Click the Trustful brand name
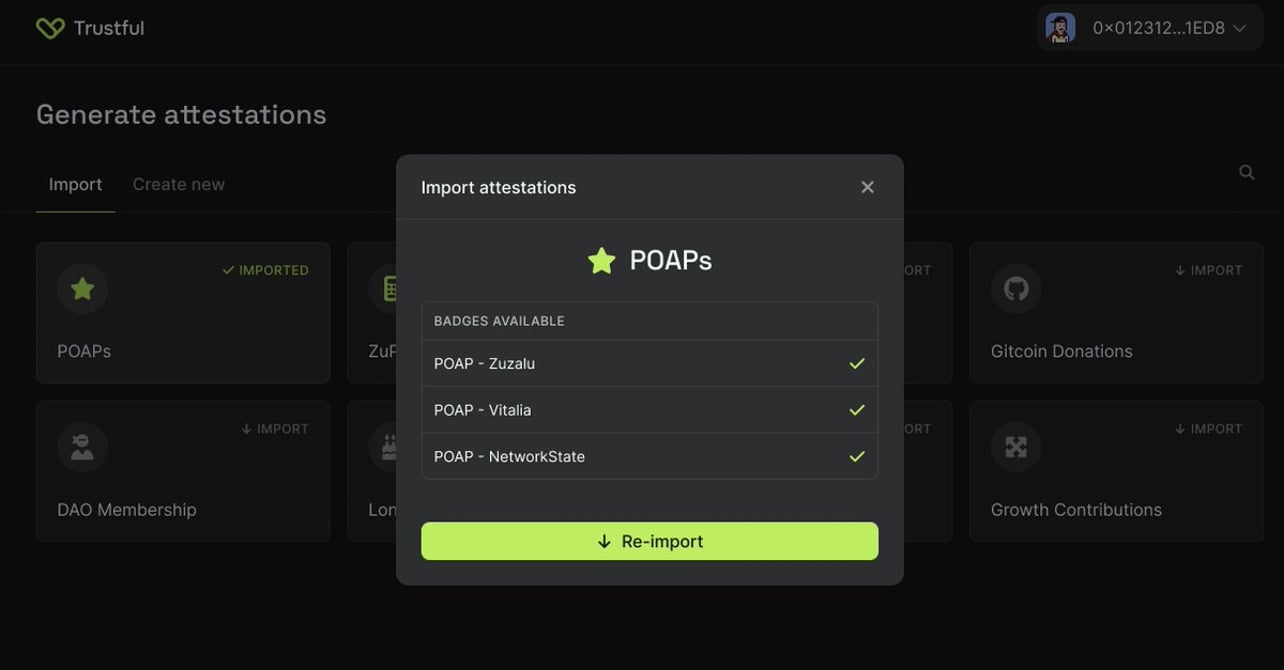Image resolution: width=1284 pixels, height=670 pixels. coord(109,28)
